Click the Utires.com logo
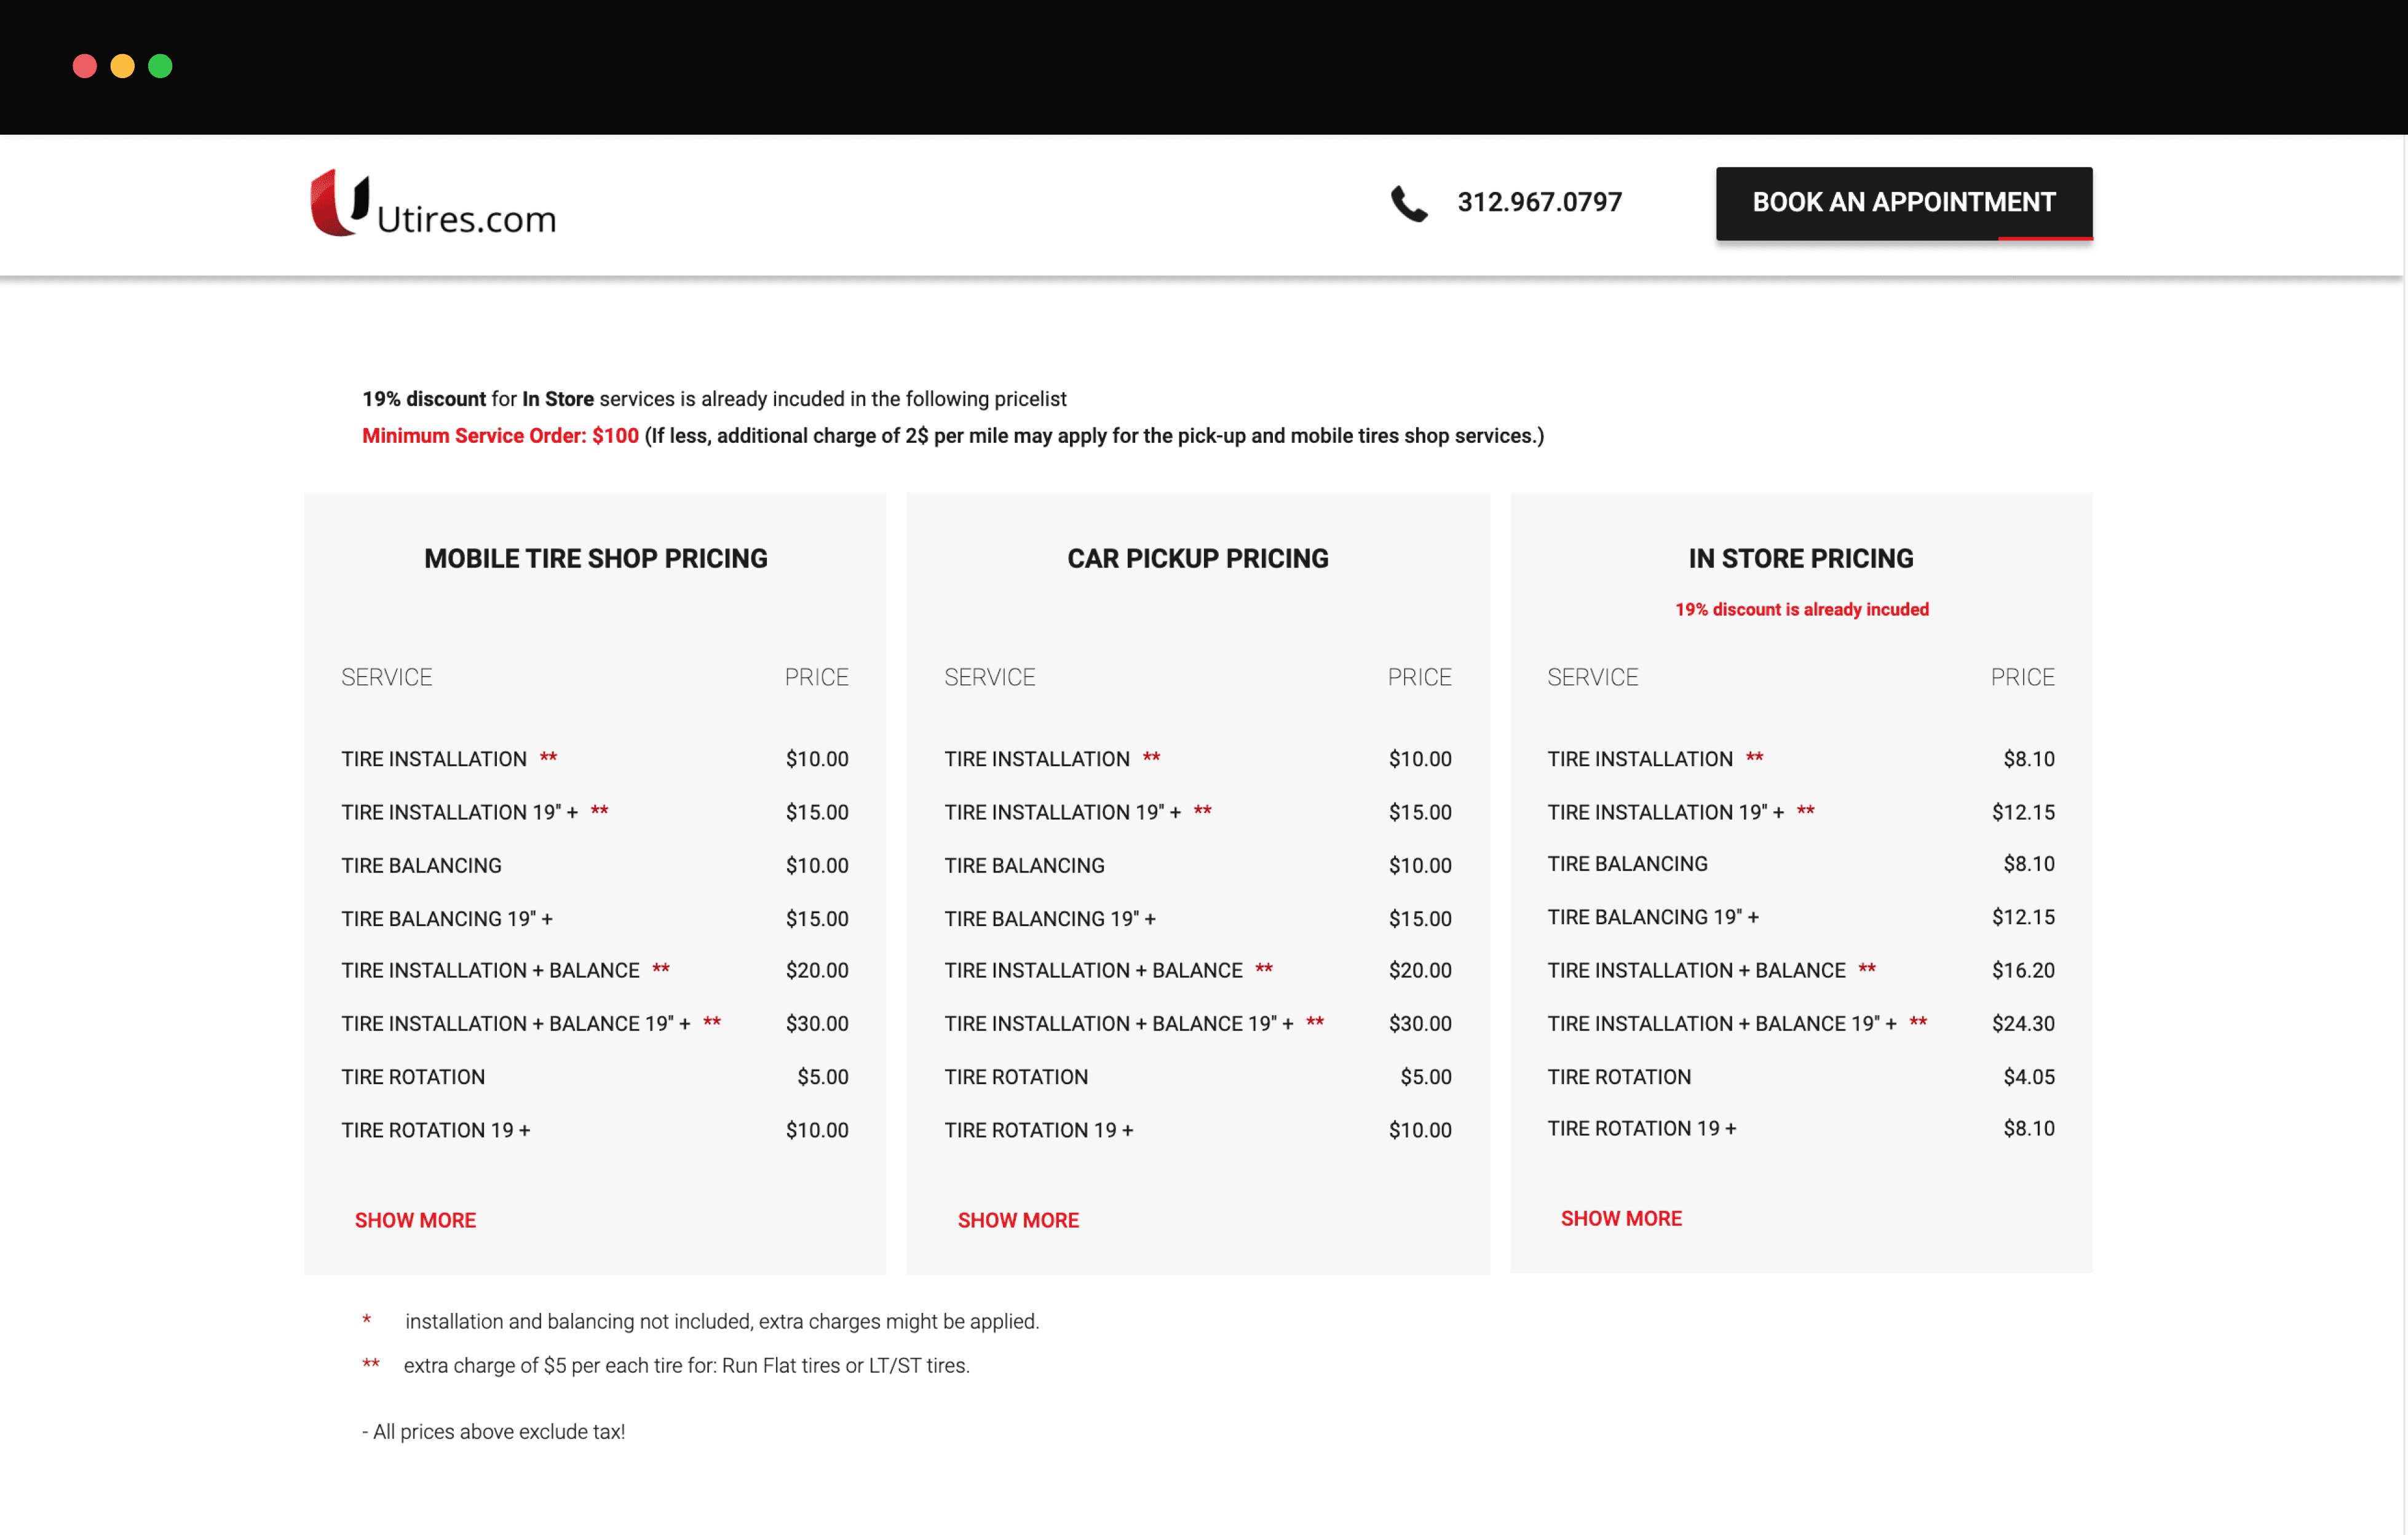Viewport: 2408px width, 1535px height. click(432, 203)
